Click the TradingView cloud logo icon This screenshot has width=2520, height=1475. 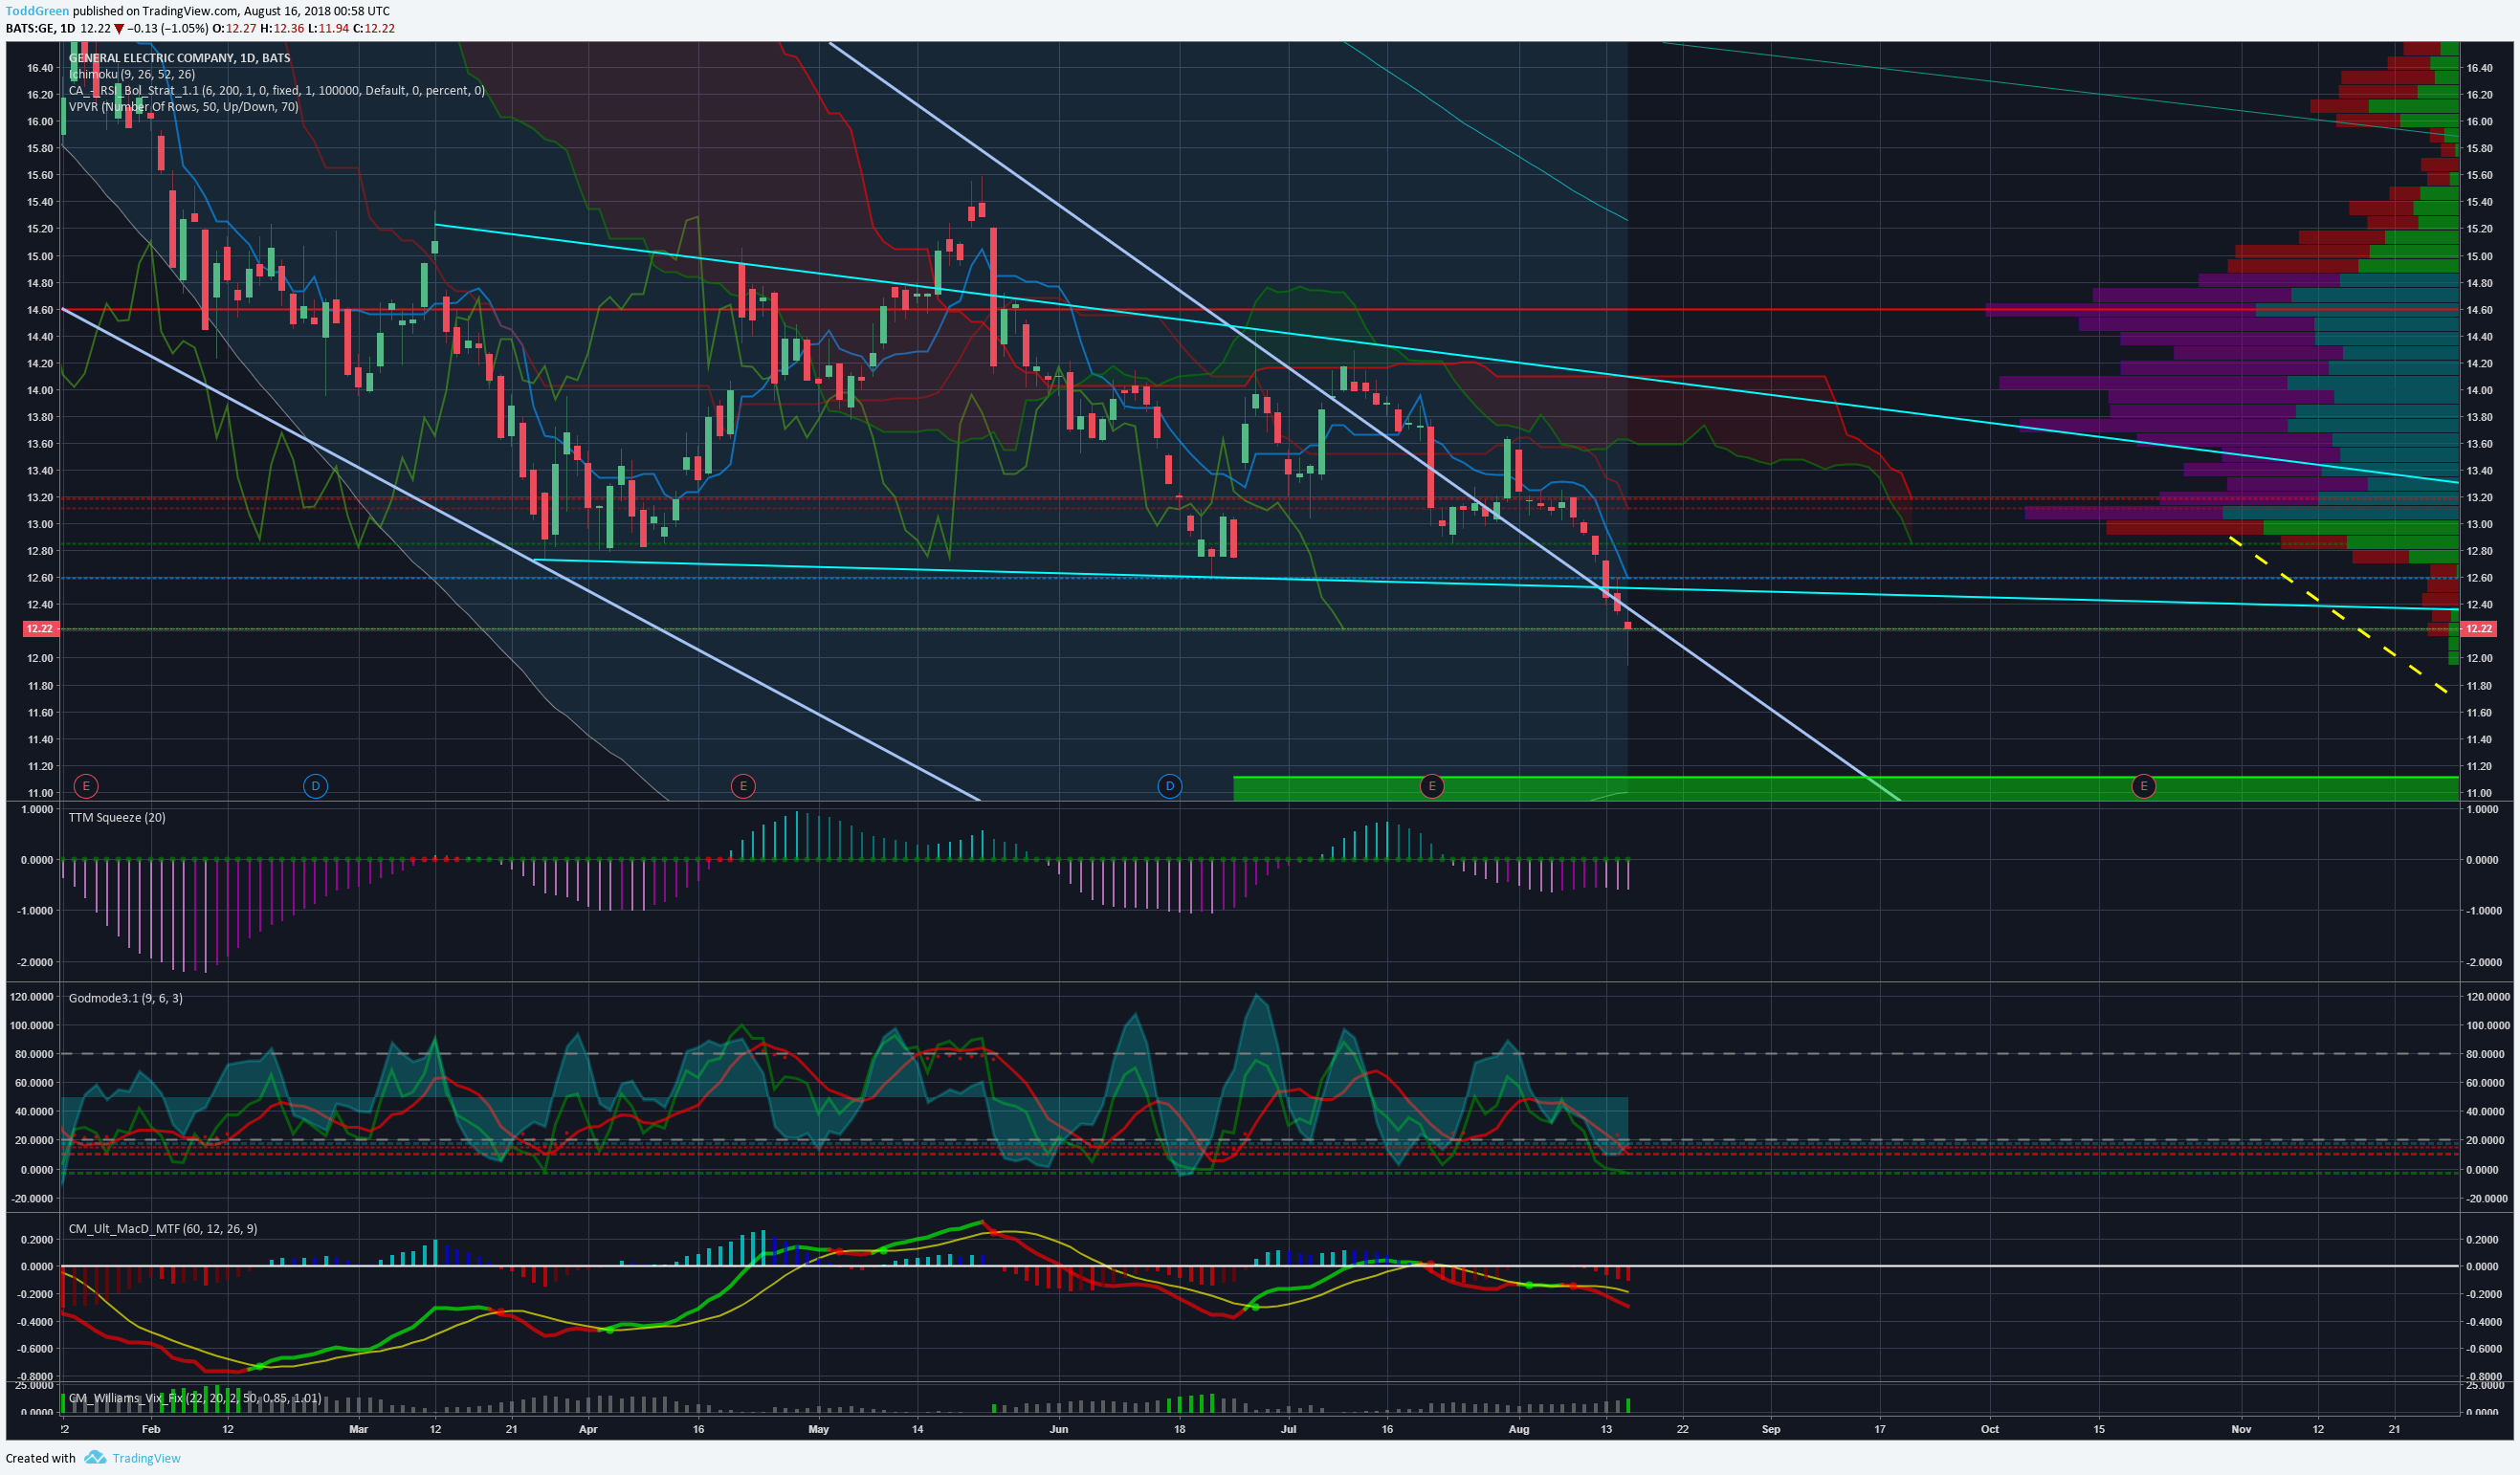(95, 1457)
